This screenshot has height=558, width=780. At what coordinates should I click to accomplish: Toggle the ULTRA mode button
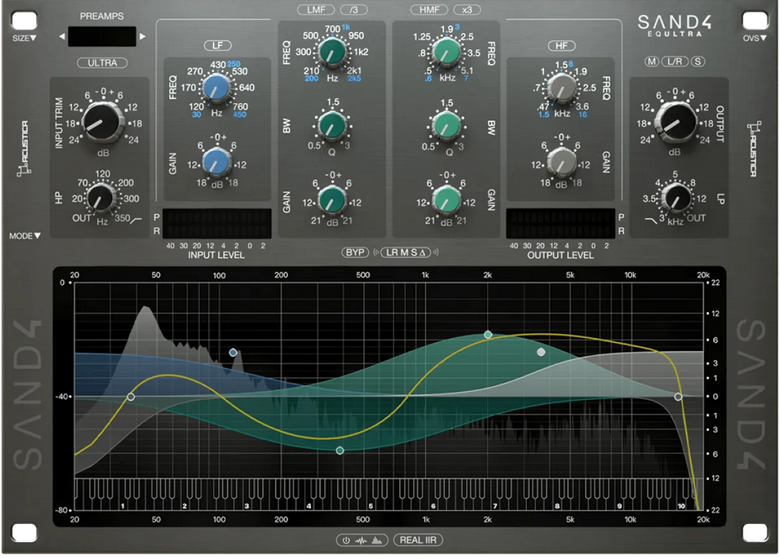coord(102,63)
